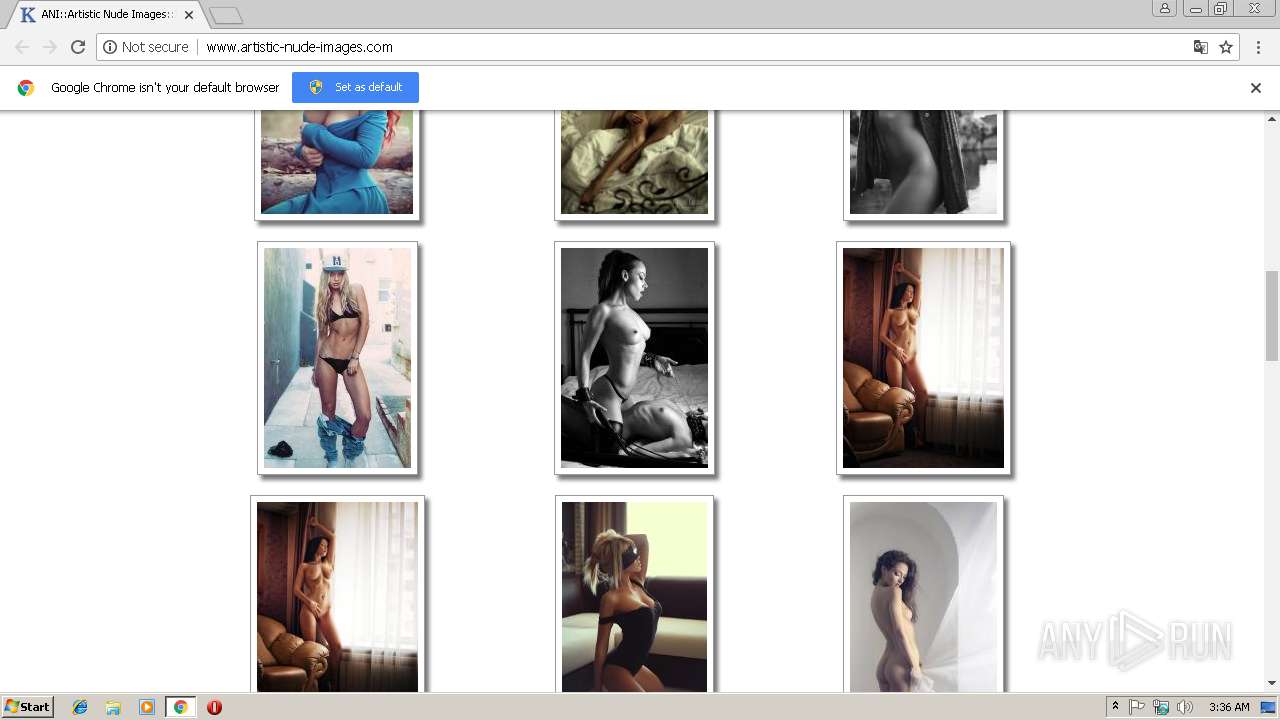Open file explorer folder in taskbar

(113, 707)
